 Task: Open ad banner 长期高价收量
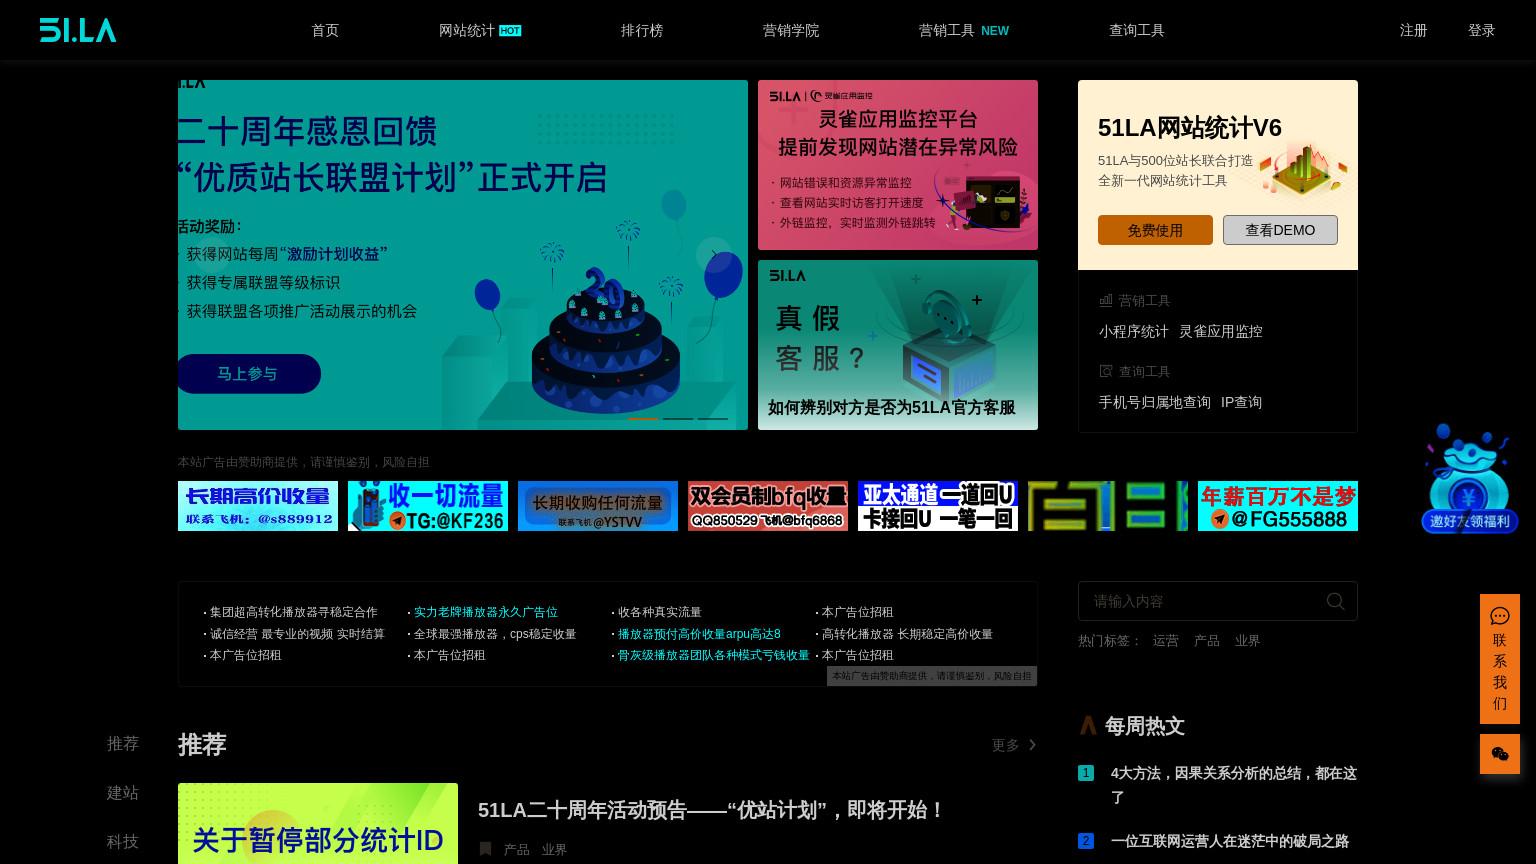[x=258, y=506]
